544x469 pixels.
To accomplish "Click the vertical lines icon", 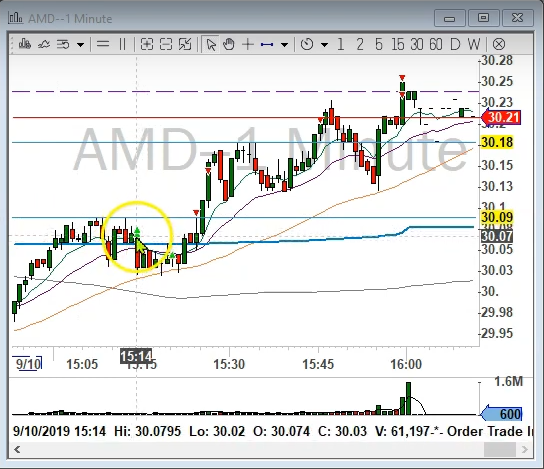I will (122, 44).
